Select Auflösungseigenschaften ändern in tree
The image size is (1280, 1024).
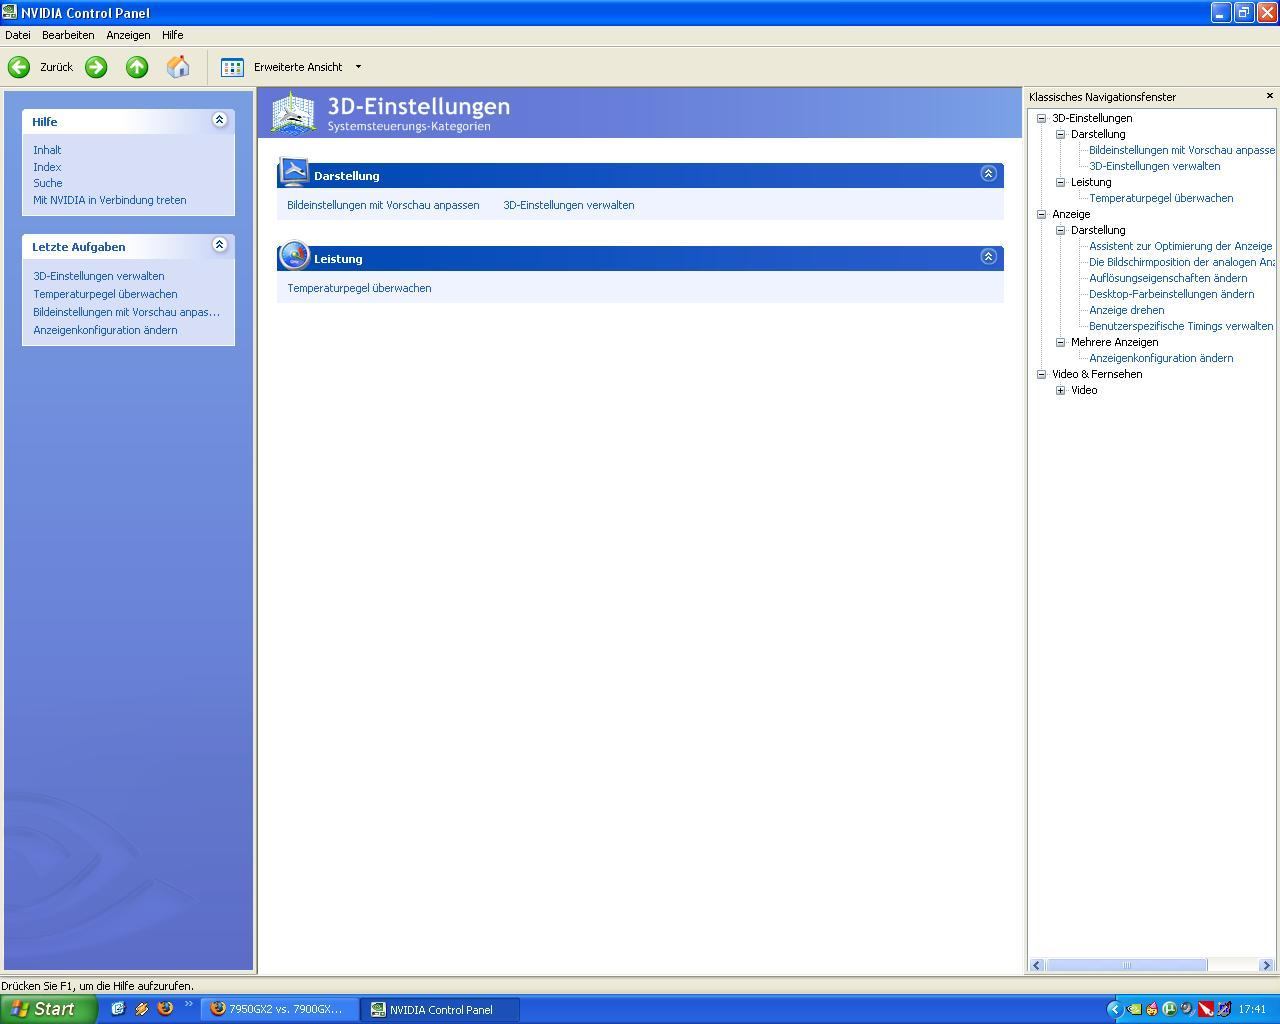[1168, 278]
